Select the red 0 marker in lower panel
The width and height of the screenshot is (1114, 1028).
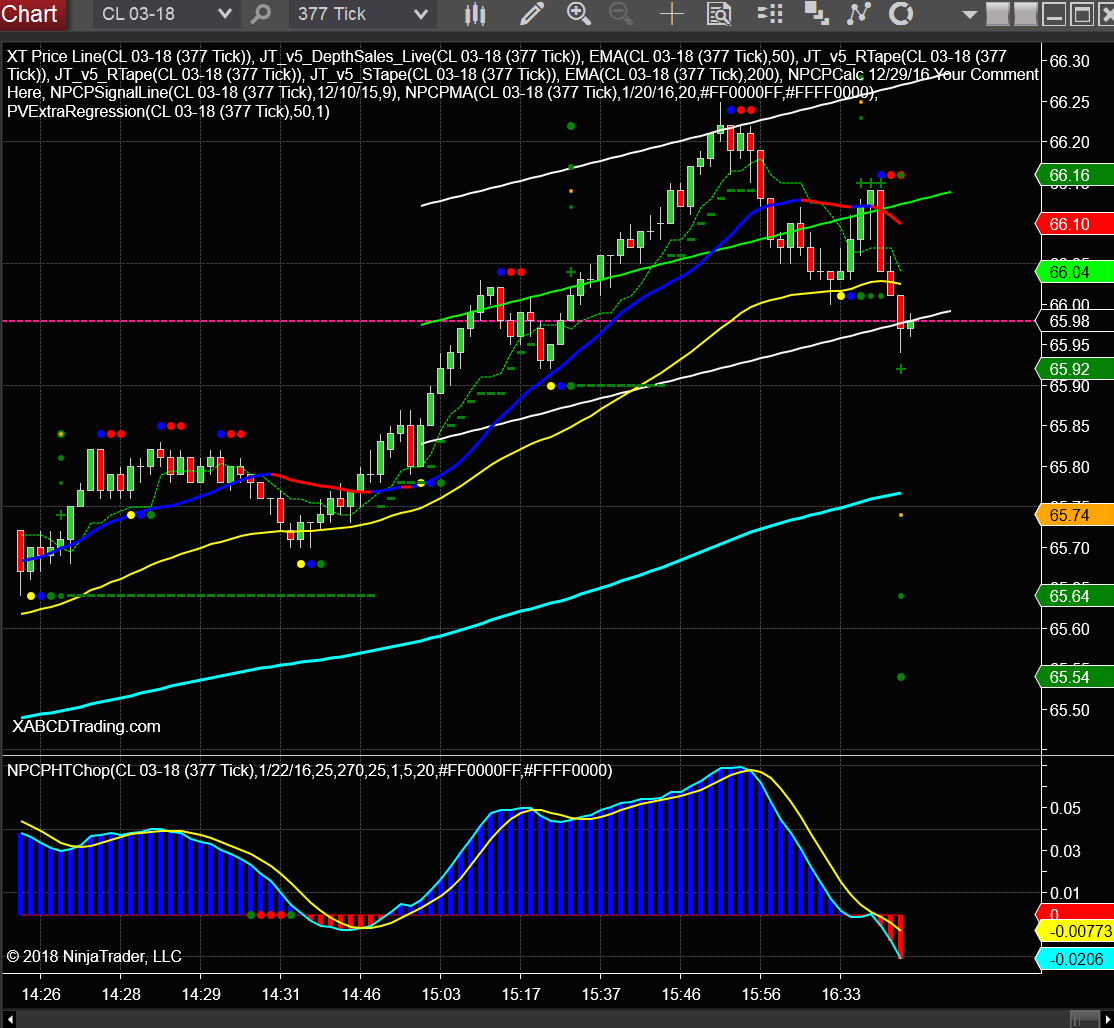tap(1075, 913)
